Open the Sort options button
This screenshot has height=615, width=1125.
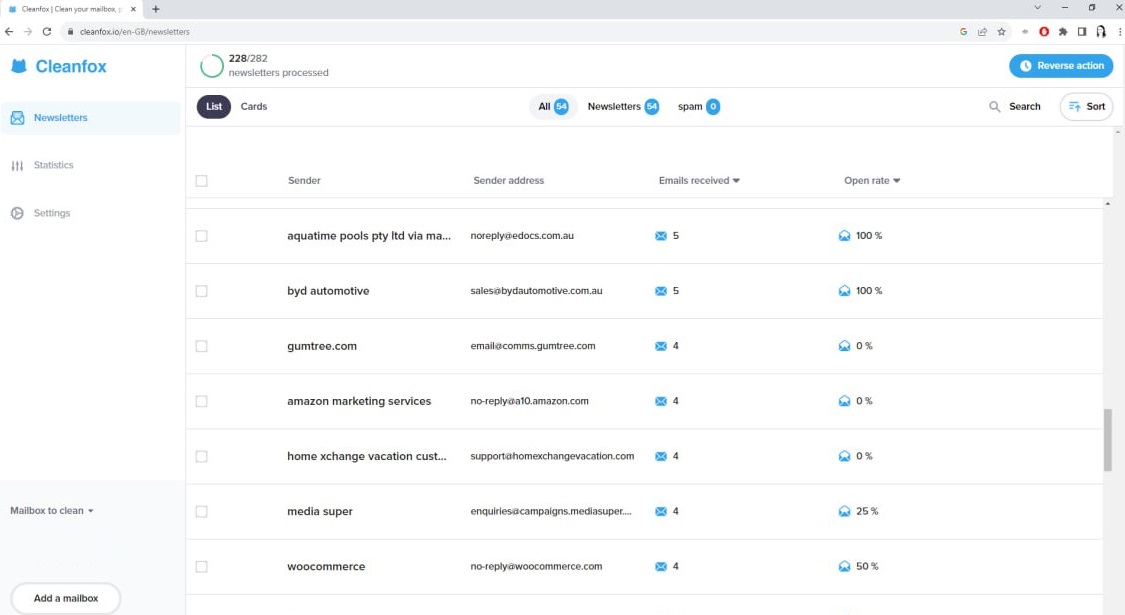click(x=1086, y=107)
